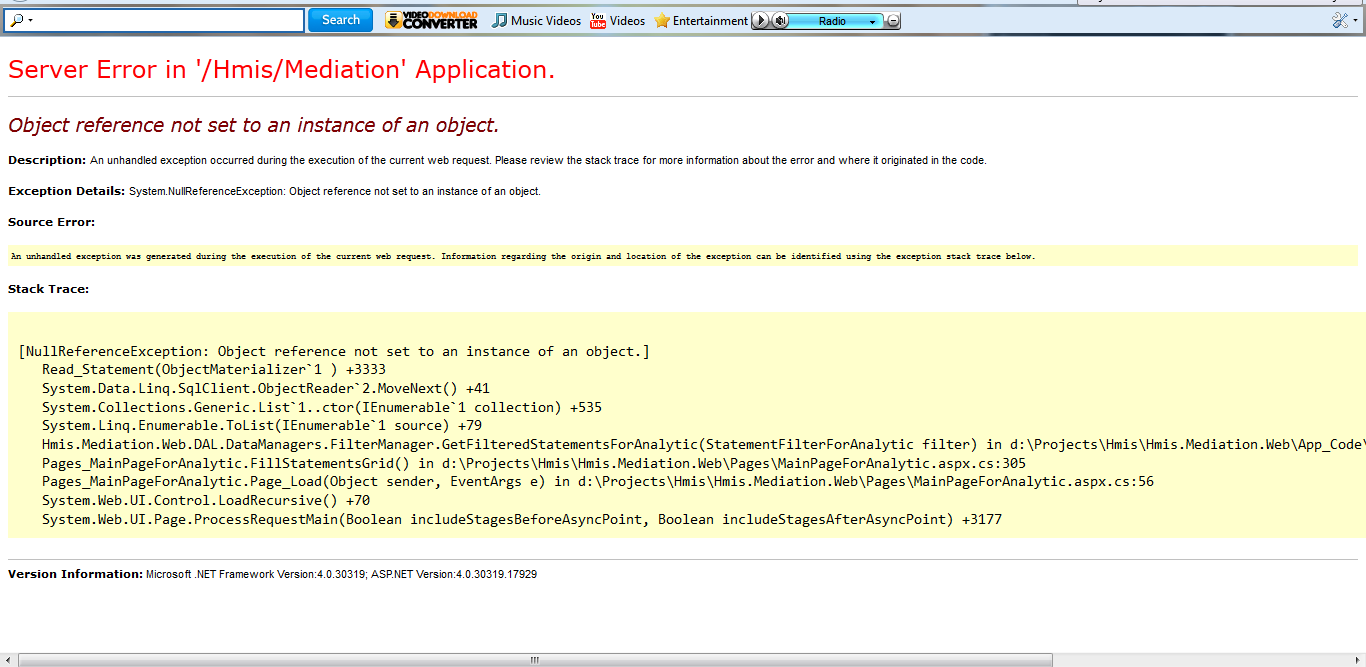Click the NullReferenceException stack trace line
Screen dimensions: 1366x667
coord(334,351)
